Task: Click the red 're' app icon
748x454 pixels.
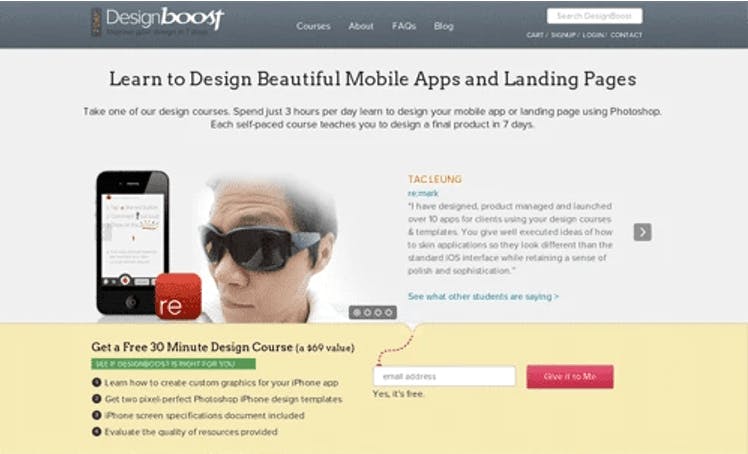Action: (x=178, y=296)
